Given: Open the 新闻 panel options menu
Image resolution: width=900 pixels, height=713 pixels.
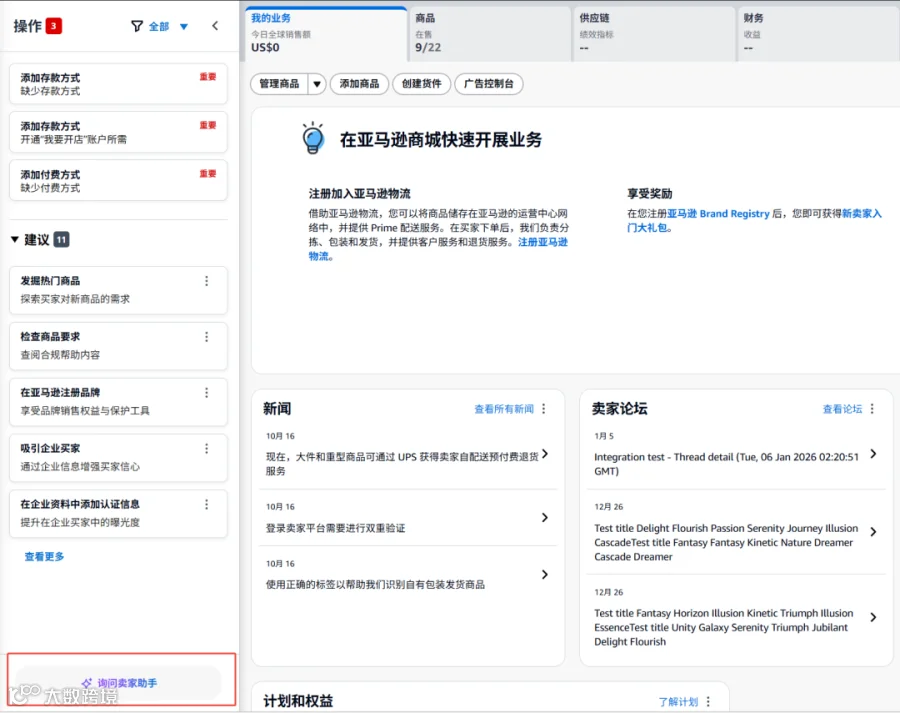Looking at the screenshot, I should tap(544, 409).
